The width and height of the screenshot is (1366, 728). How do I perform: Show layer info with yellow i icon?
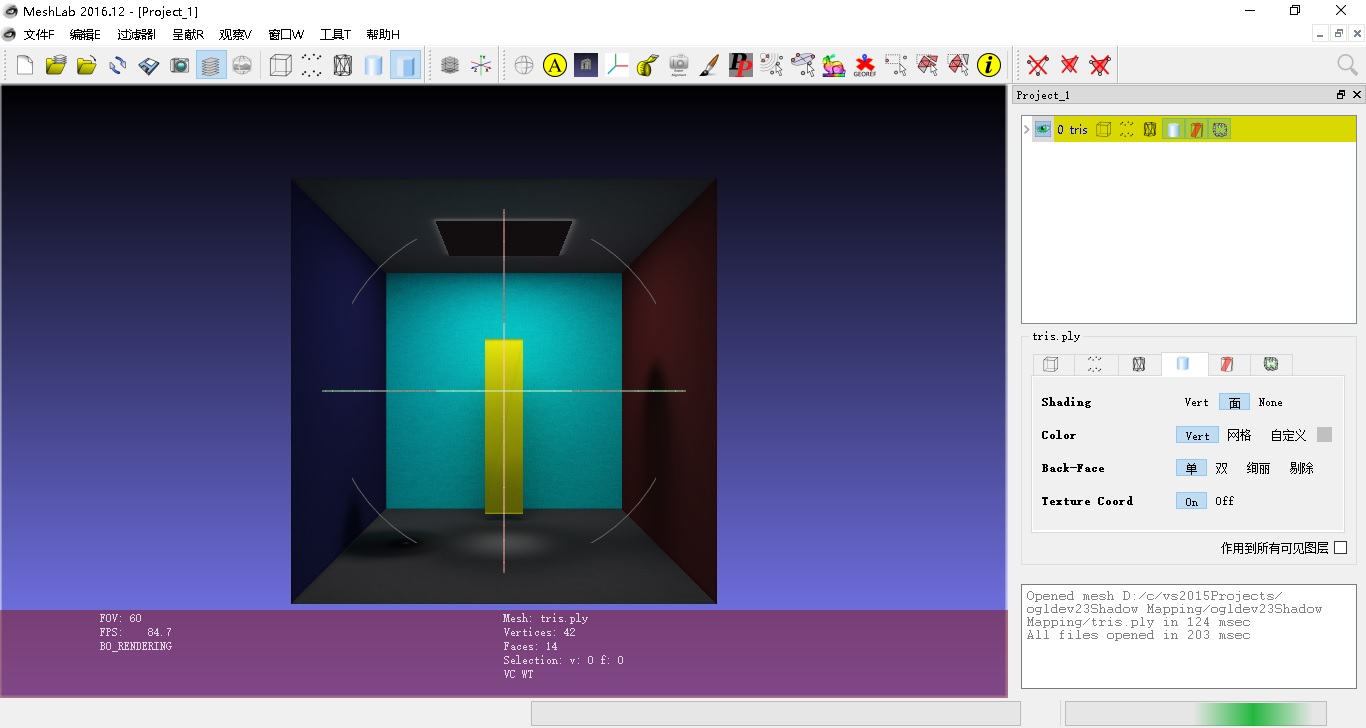click(x=989, y=66)
